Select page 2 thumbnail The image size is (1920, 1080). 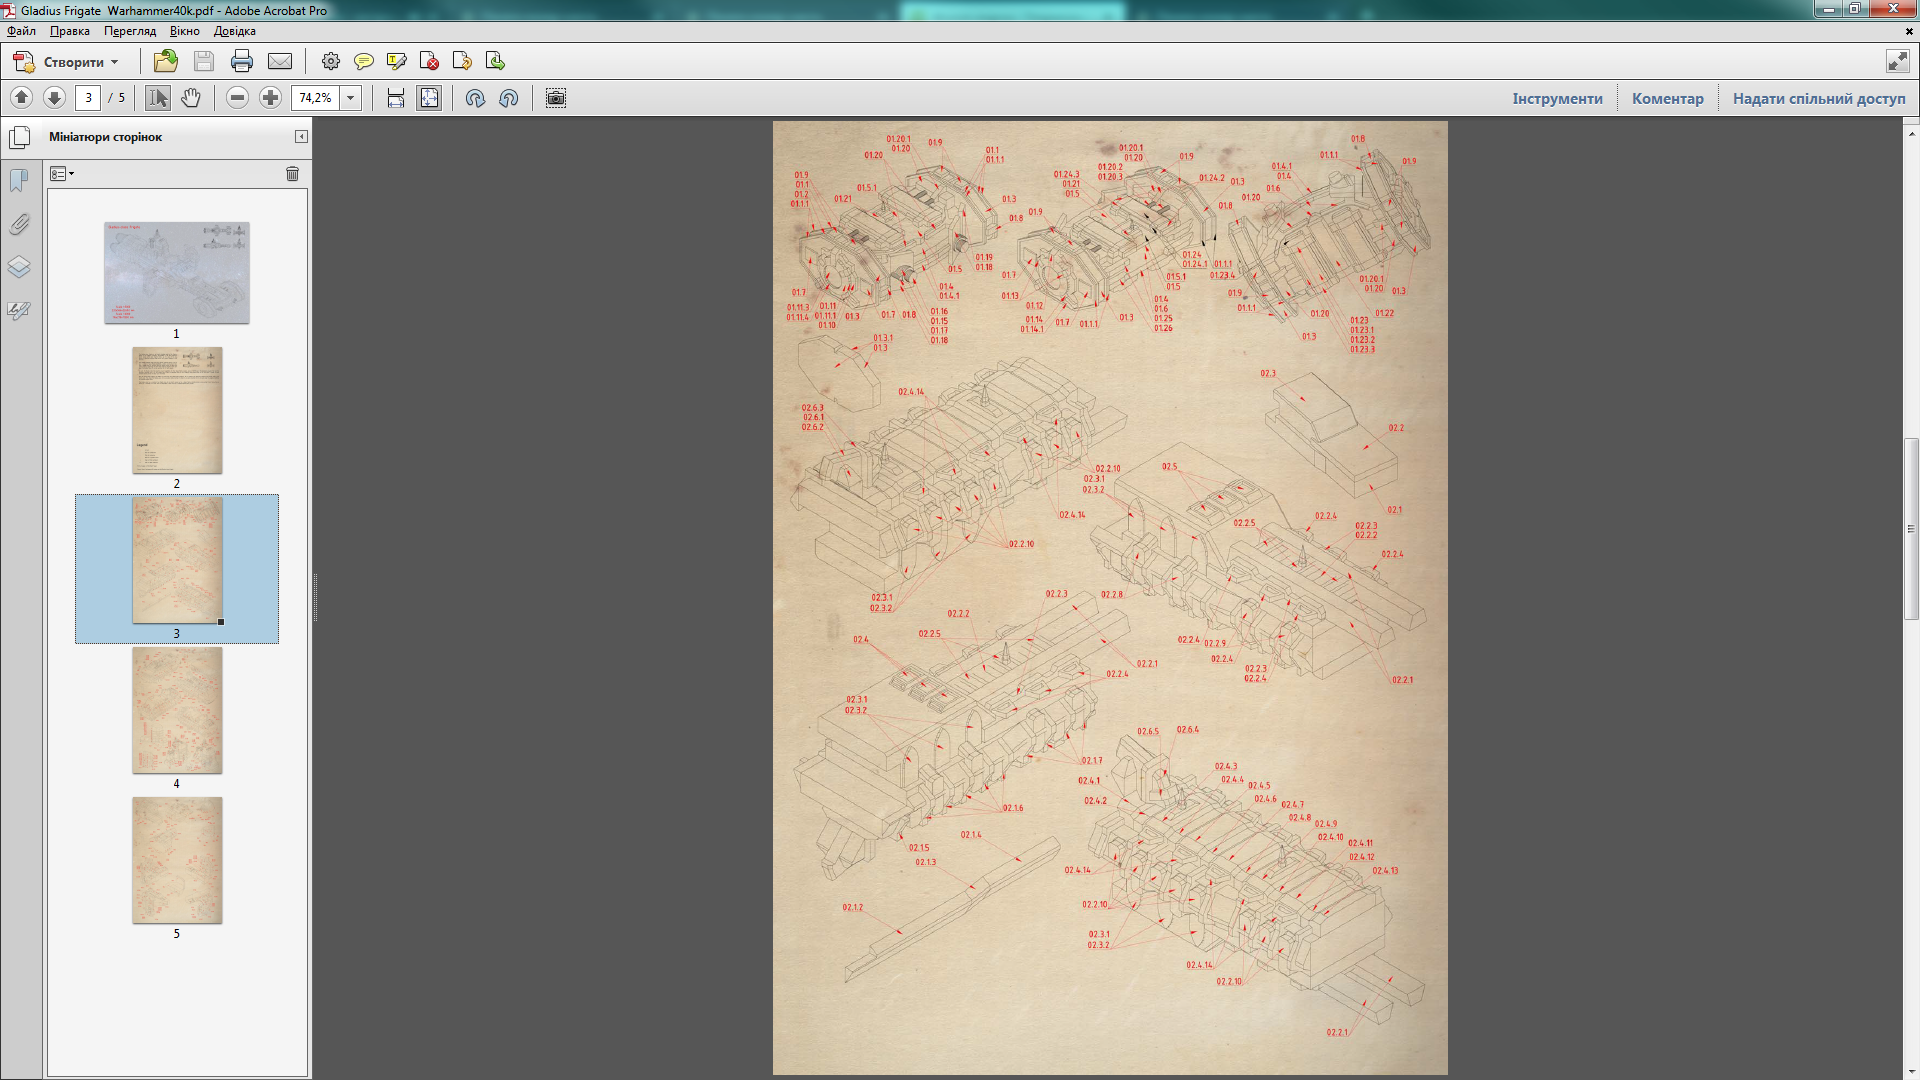tap(177, 410)
